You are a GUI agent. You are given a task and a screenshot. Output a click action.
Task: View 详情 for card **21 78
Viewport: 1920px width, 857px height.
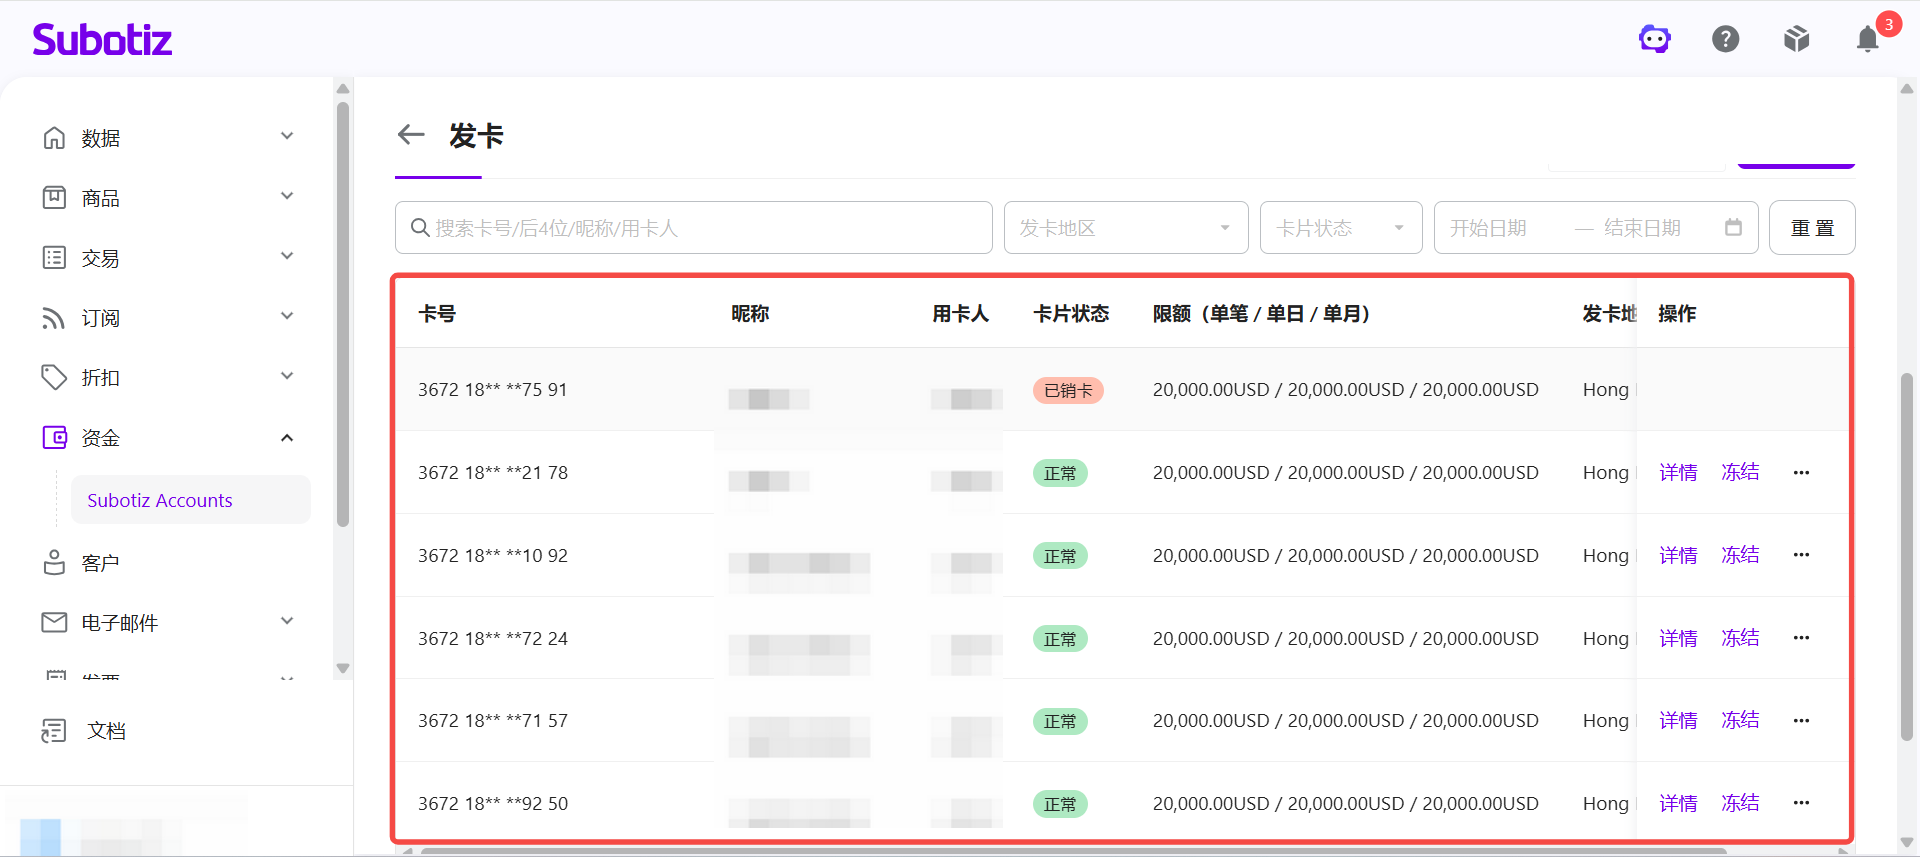1678,472
